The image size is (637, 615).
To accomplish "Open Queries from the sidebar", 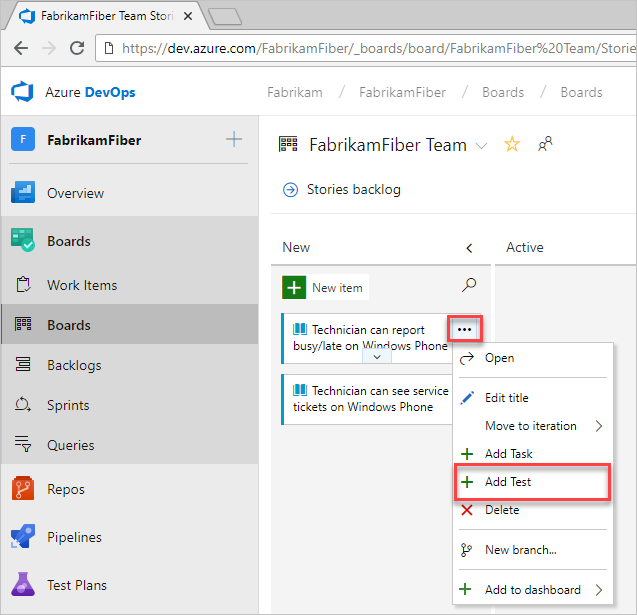I will click(129, 444).
